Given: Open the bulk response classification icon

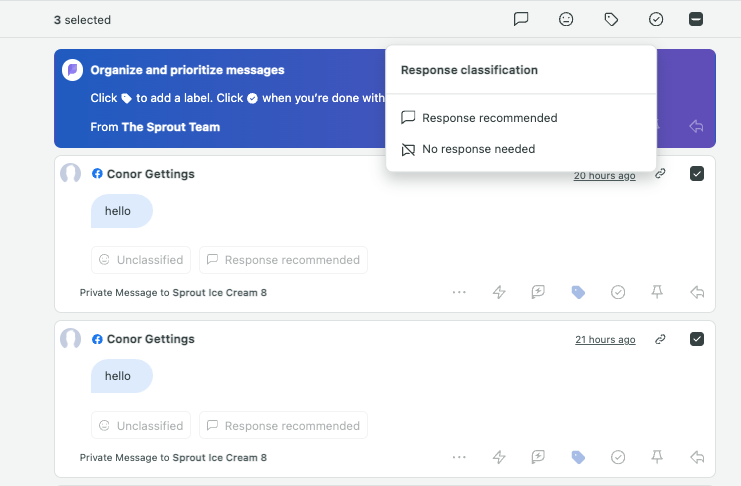Looking at the screenshot, I should point(521,19).
